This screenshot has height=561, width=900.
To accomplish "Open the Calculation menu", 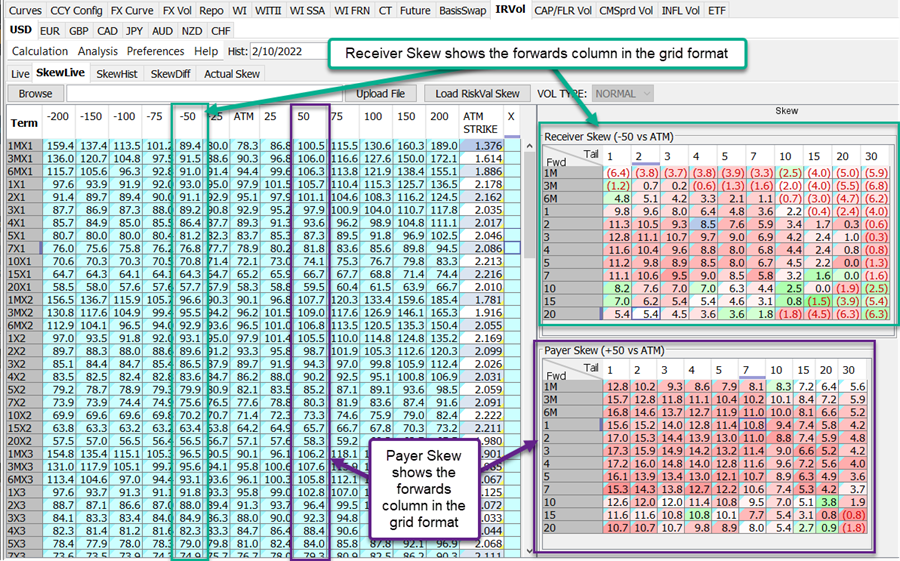I will 40,51.
